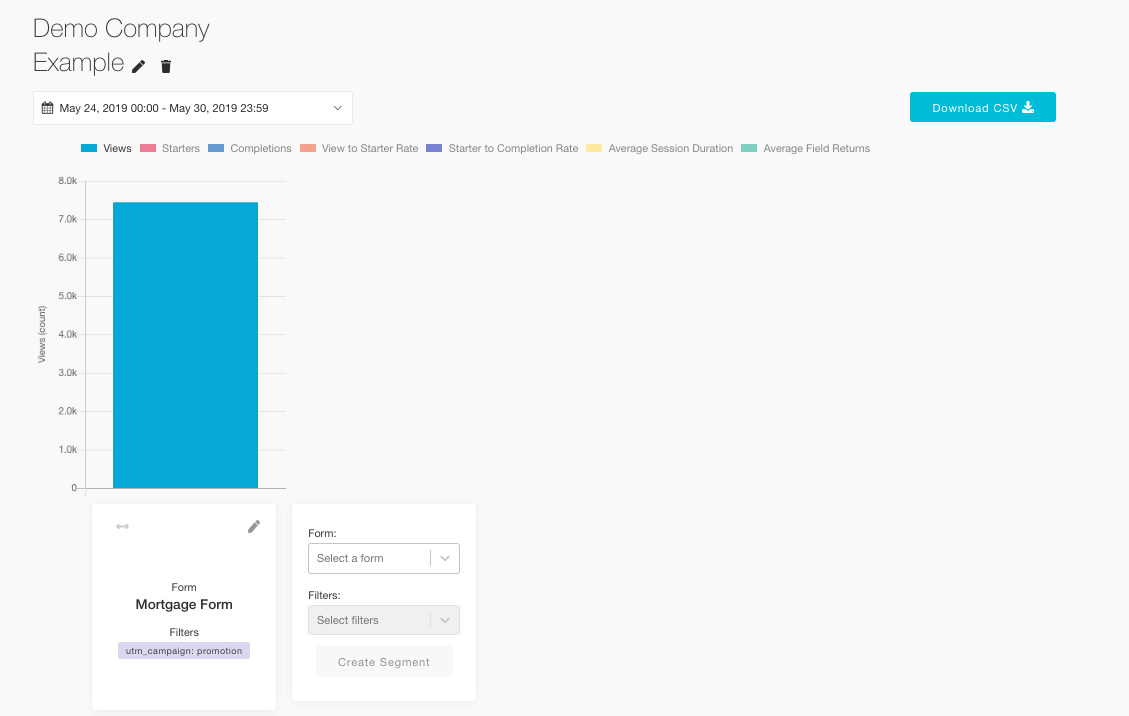Toggle the Completions legend series
The width and height of the screenshot is (1129, 716).
coord(250,148)
